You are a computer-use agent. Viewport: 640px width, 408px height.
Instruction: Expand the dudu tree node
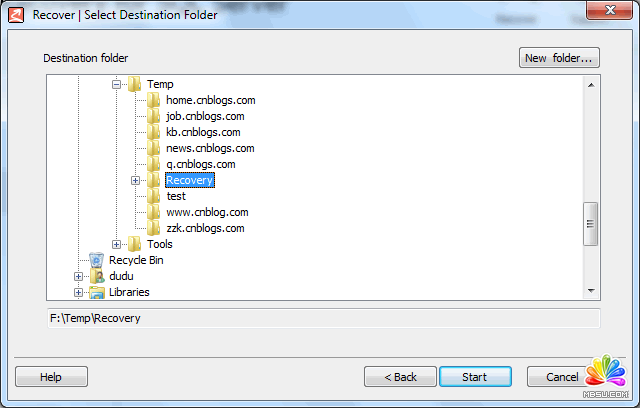coord(79,276)
